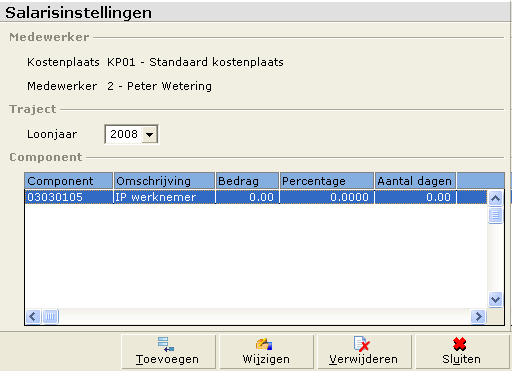Click the scroll up arrow in table

495,199
